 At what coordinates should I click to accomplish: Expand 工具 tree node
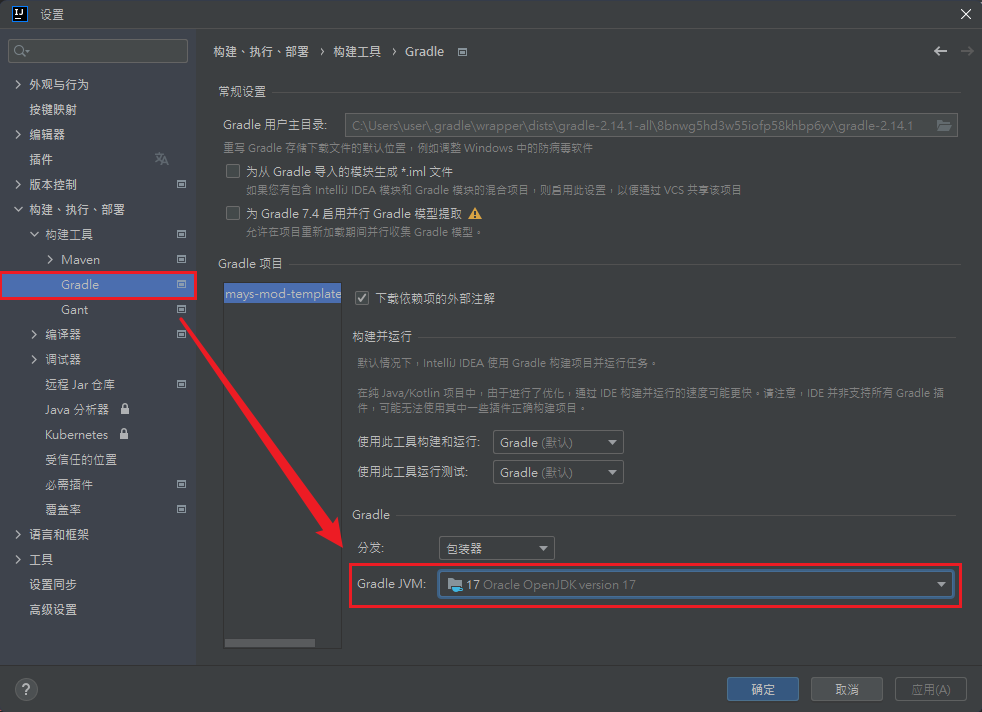18,559
